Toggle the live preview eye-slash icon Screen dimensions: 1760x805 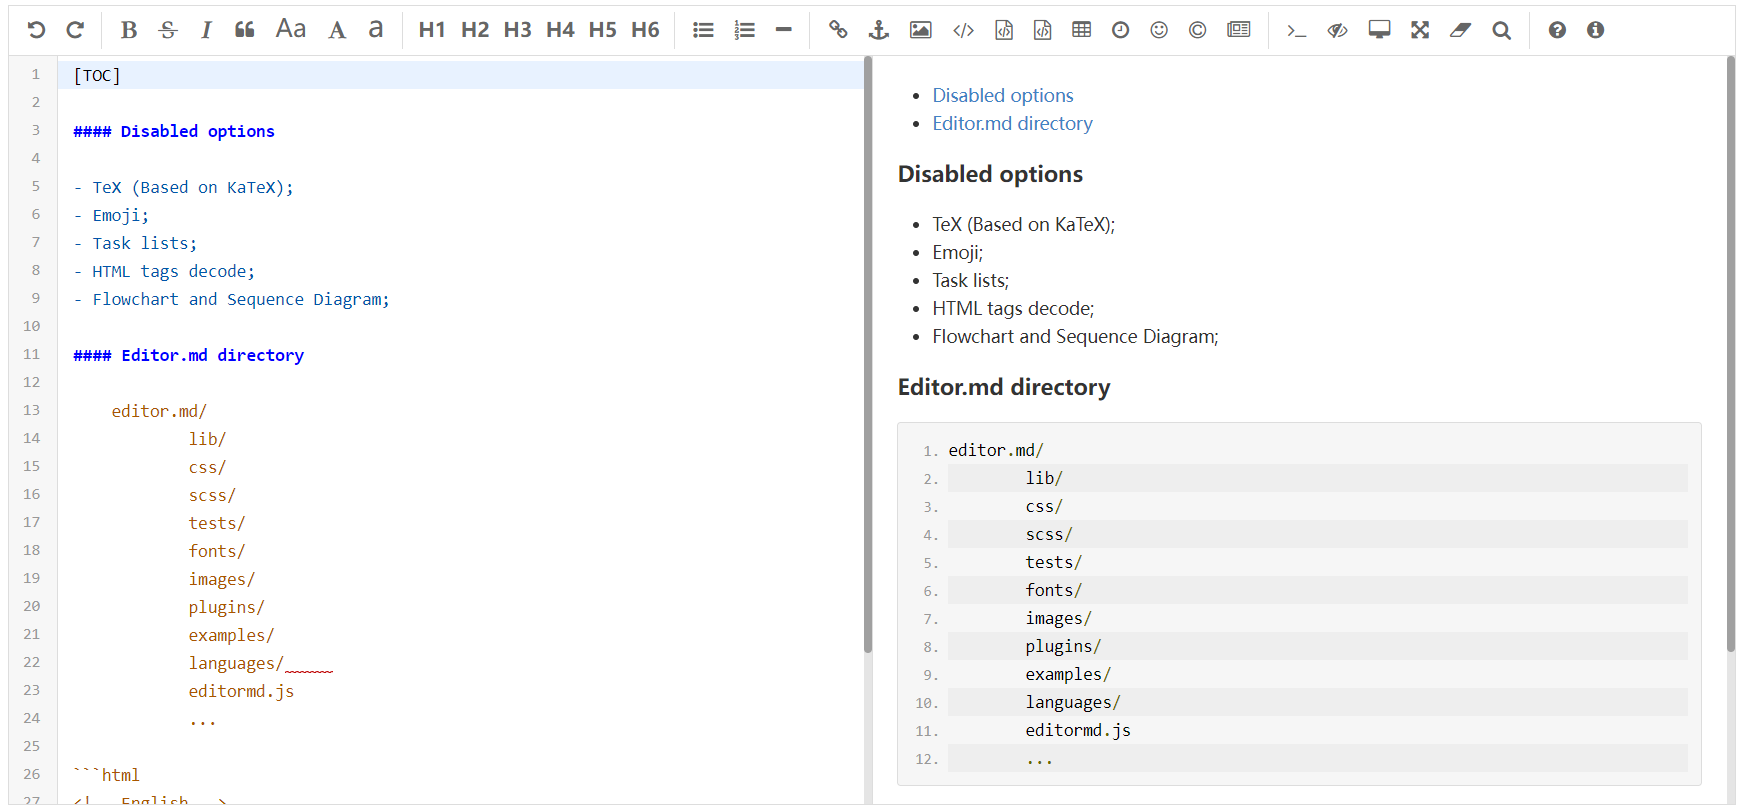tap(1337, 30)
